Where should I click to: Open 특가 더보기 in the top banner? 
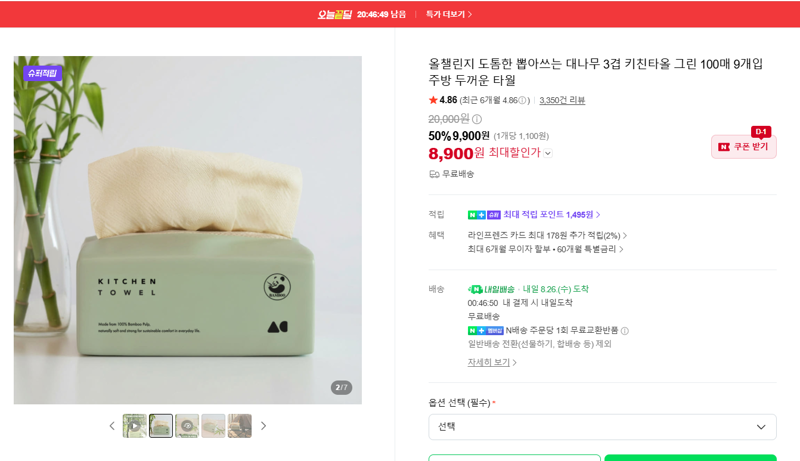449,14
